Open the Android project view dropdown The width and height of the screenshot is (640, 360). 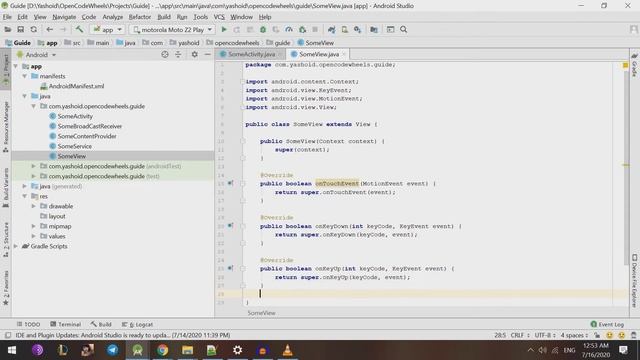(x=36, y=54)
